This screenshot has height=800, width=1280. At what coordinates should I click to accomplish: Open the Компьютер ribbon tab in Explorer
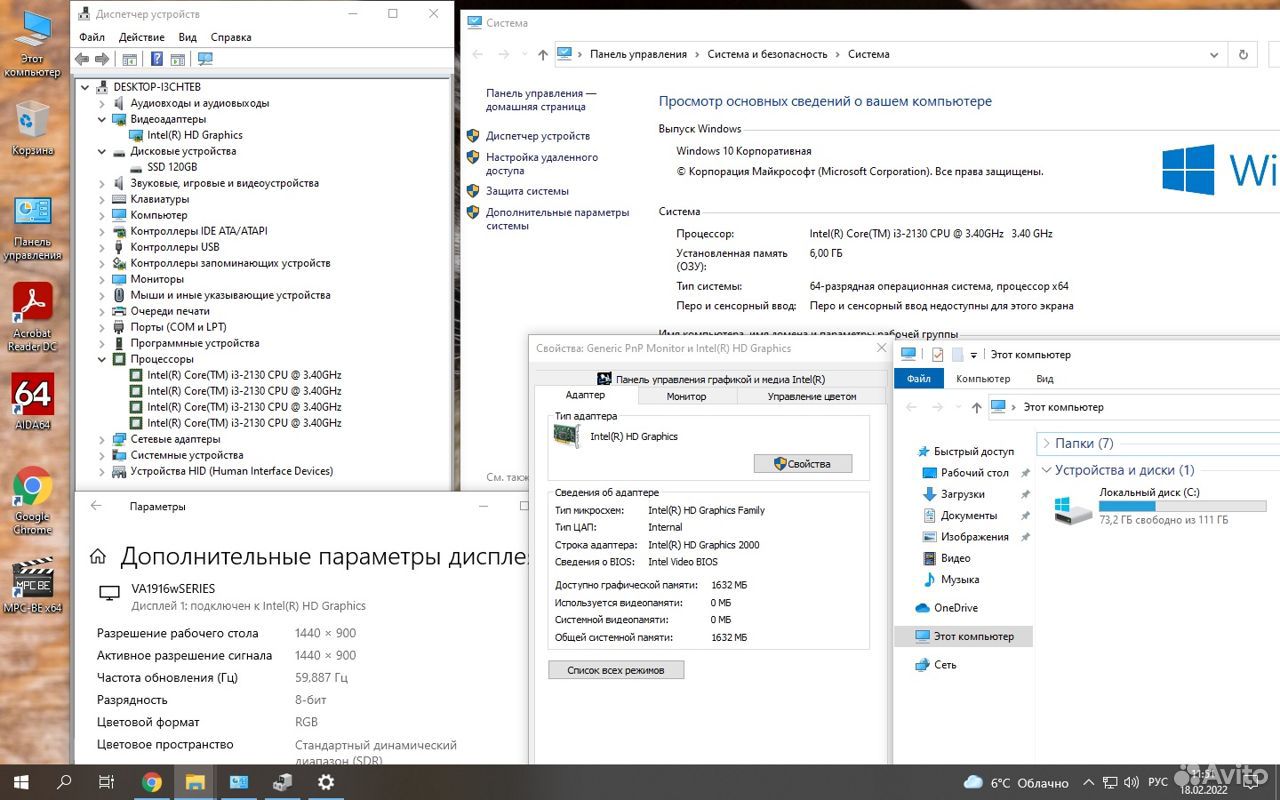click(983, 379)
